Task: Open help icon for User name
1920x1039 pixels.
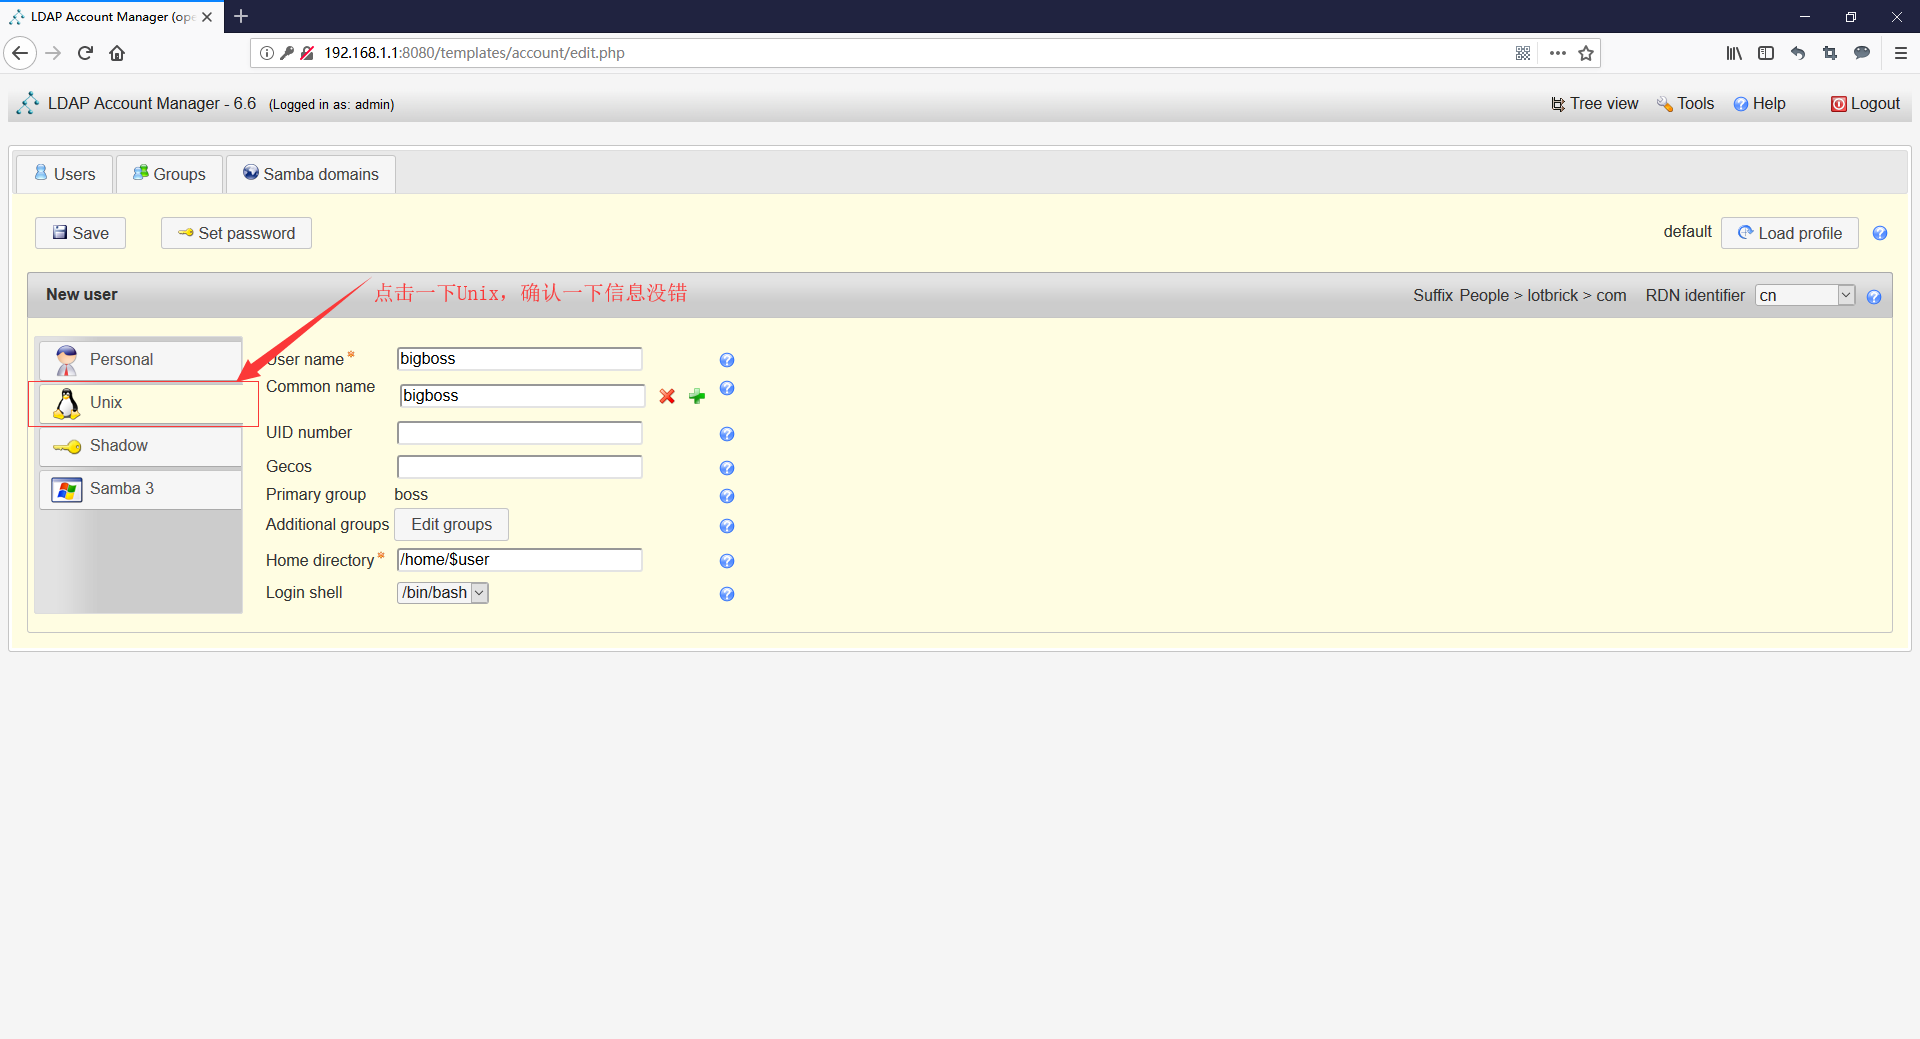Action: [x=727, y=360]
